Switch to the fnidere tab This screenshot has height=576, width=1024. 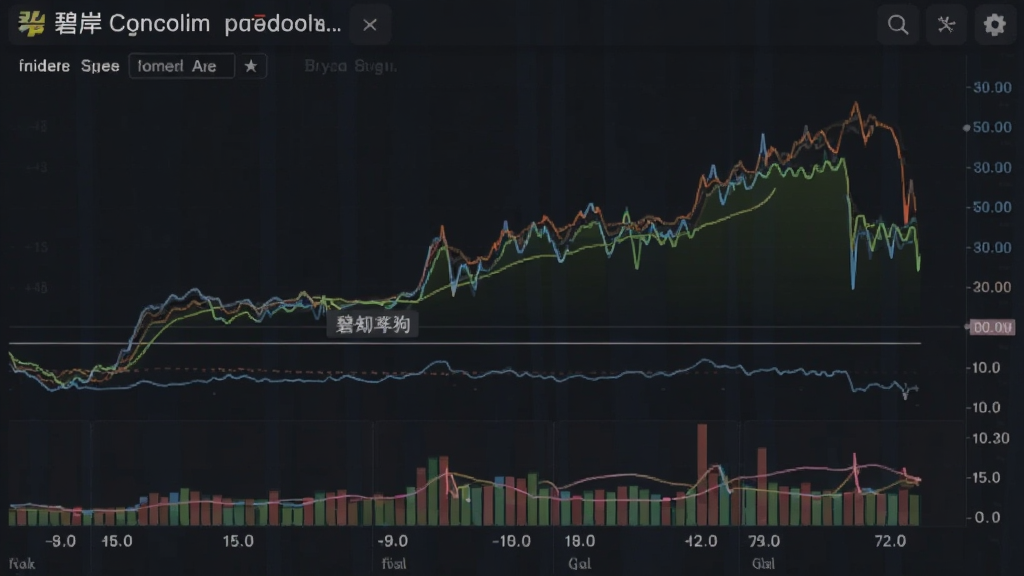(44, 66)
